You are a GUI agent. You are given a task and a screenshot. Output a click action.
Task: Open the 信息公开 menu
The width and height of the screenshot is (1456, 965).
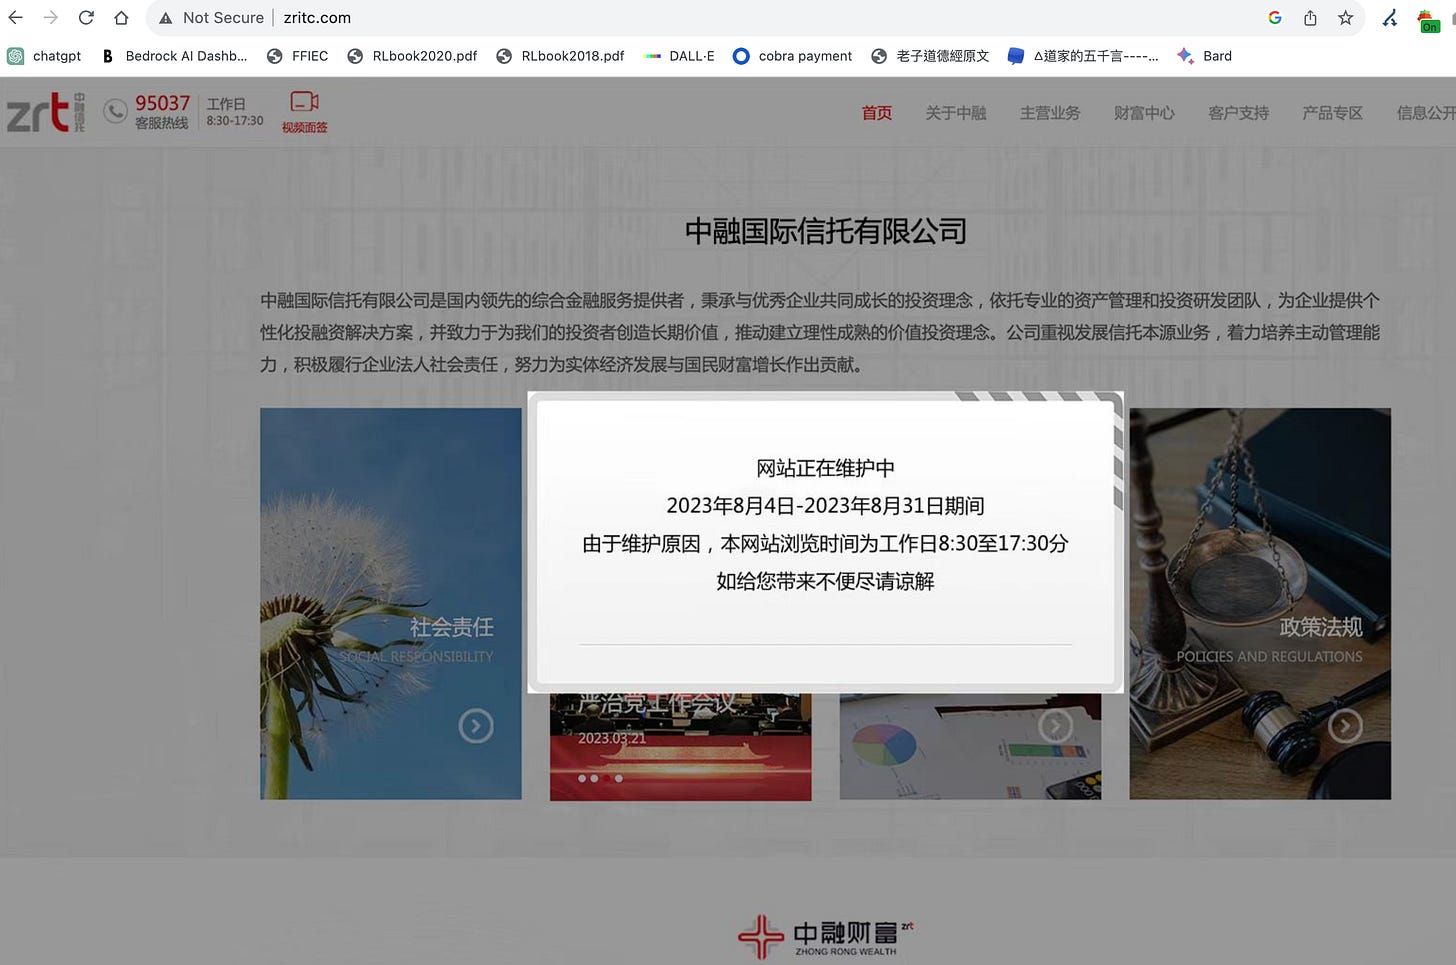click(1426, 113)
